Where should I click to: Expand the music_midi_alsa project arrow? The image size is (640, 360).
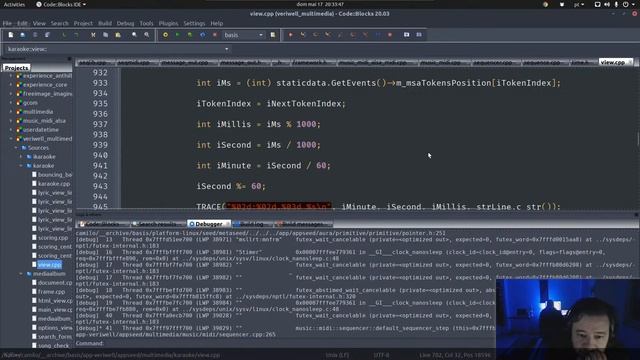tap(11, 121)
